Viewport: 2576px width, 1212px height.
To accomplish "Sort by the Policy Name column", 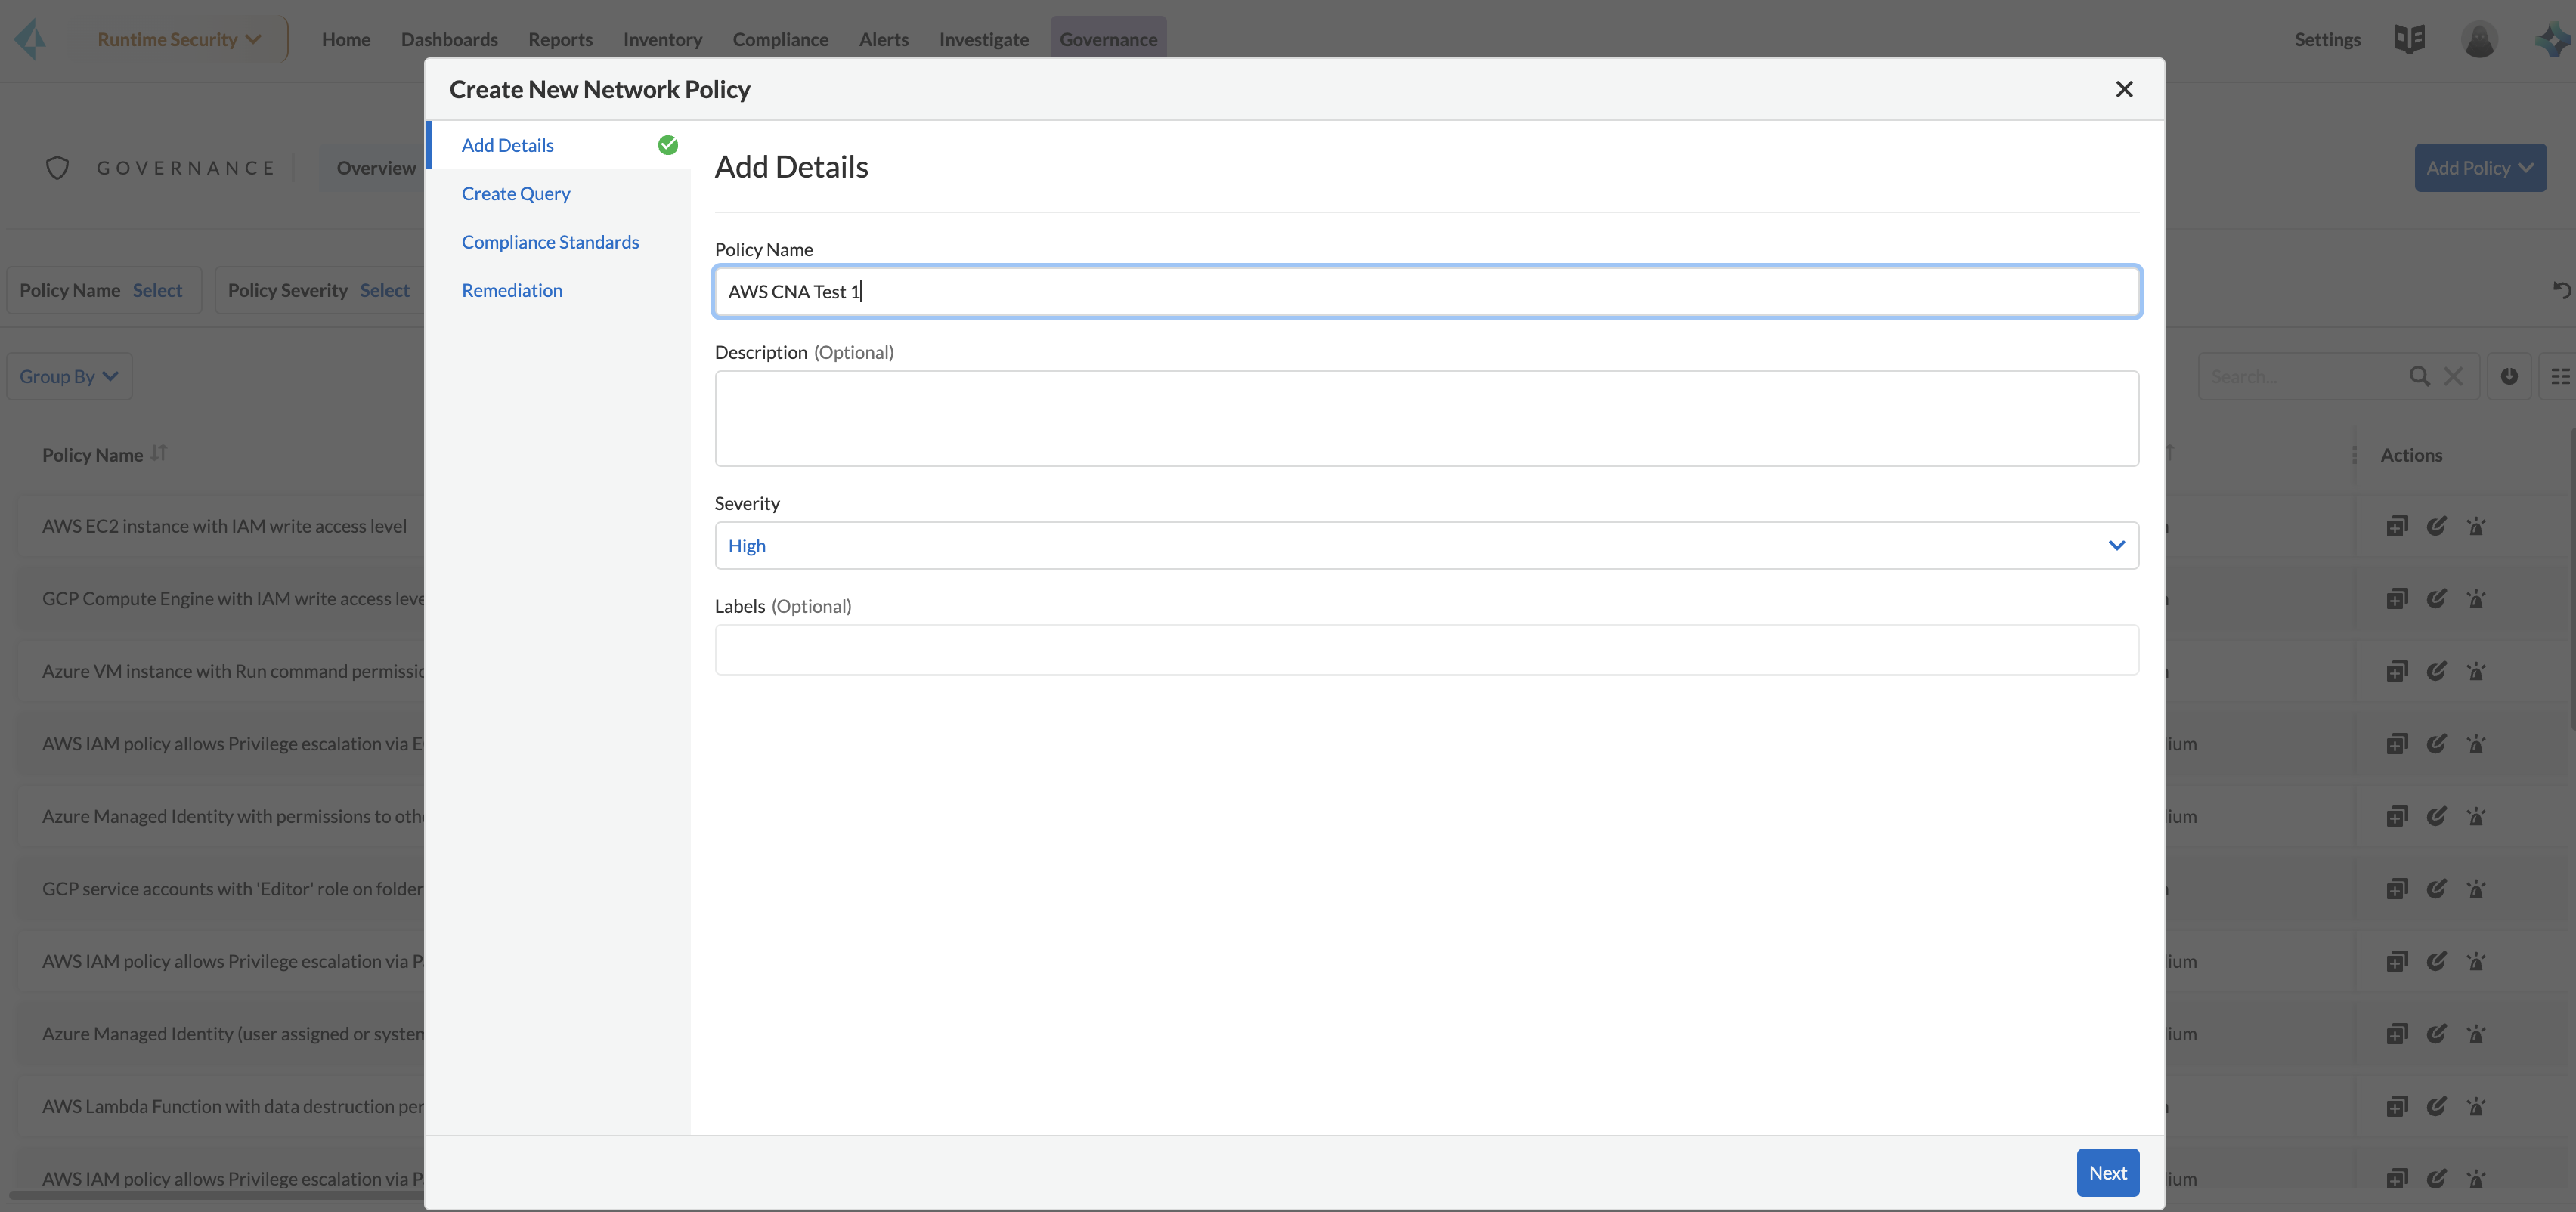I will (x=159, y=453).
